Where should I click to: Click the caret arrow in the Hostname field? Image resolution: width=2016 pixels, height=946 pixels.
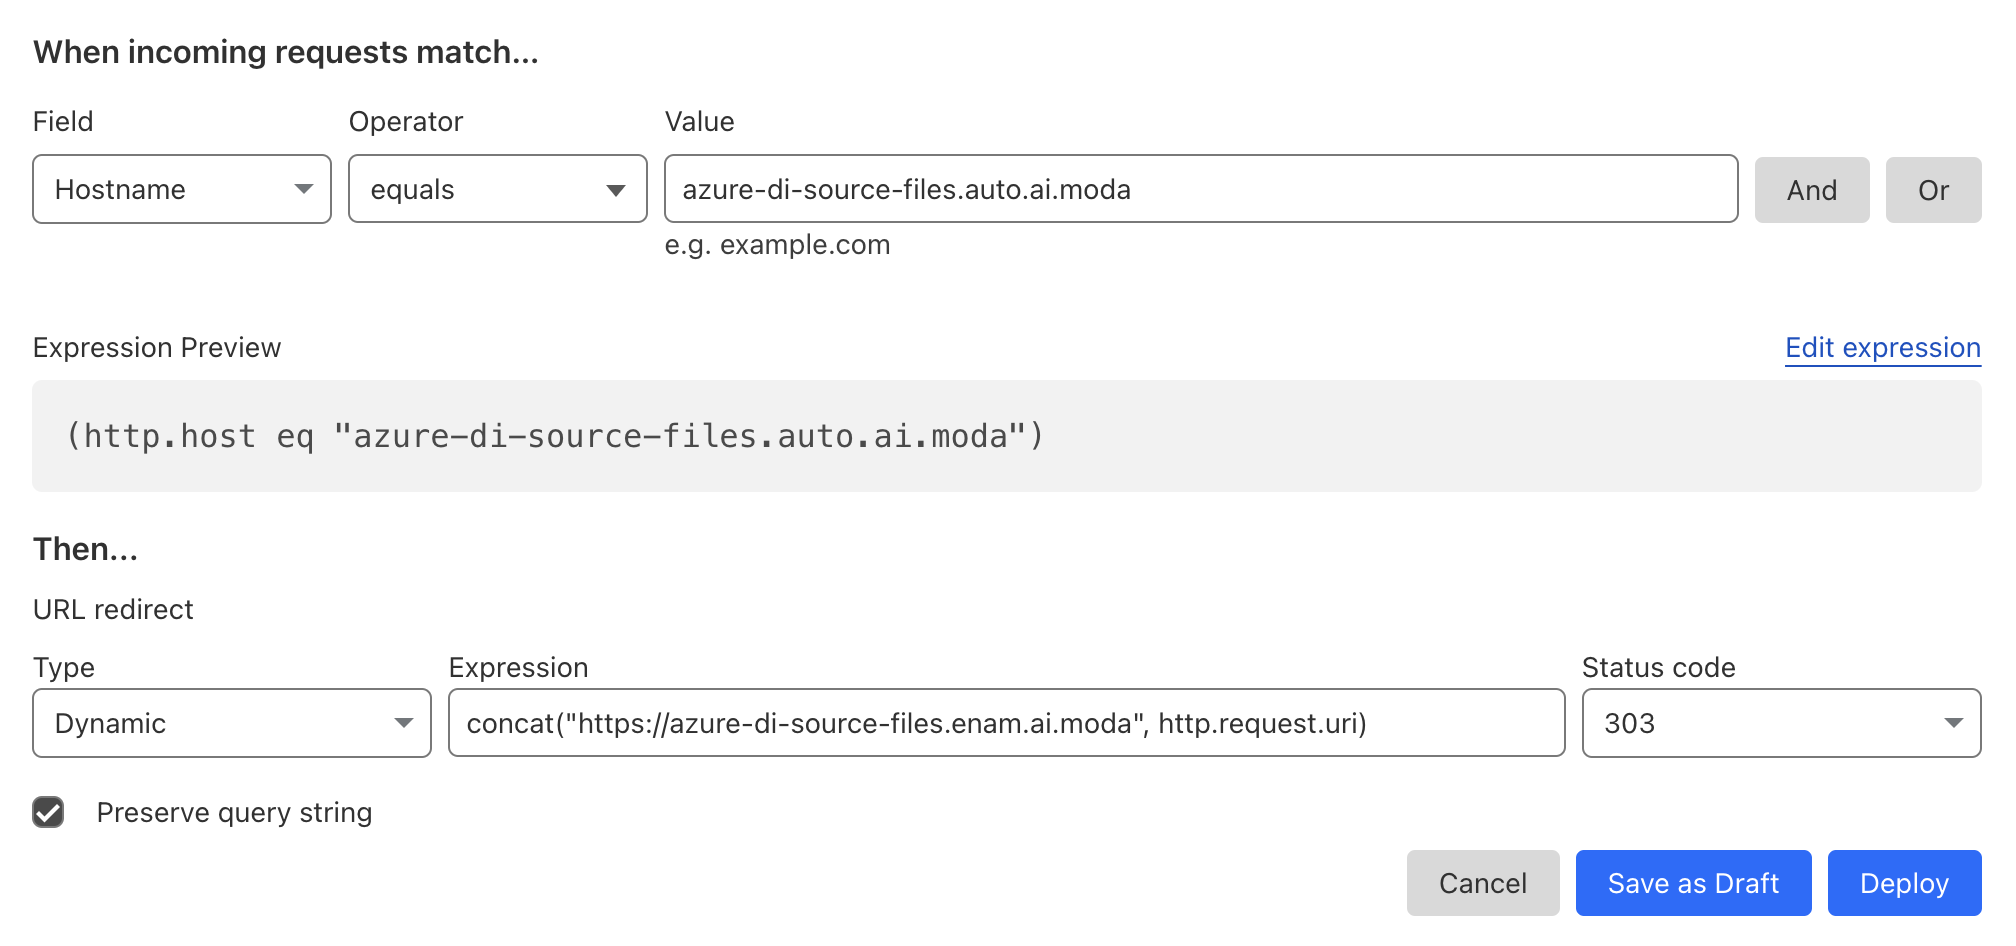pos(304,189)
